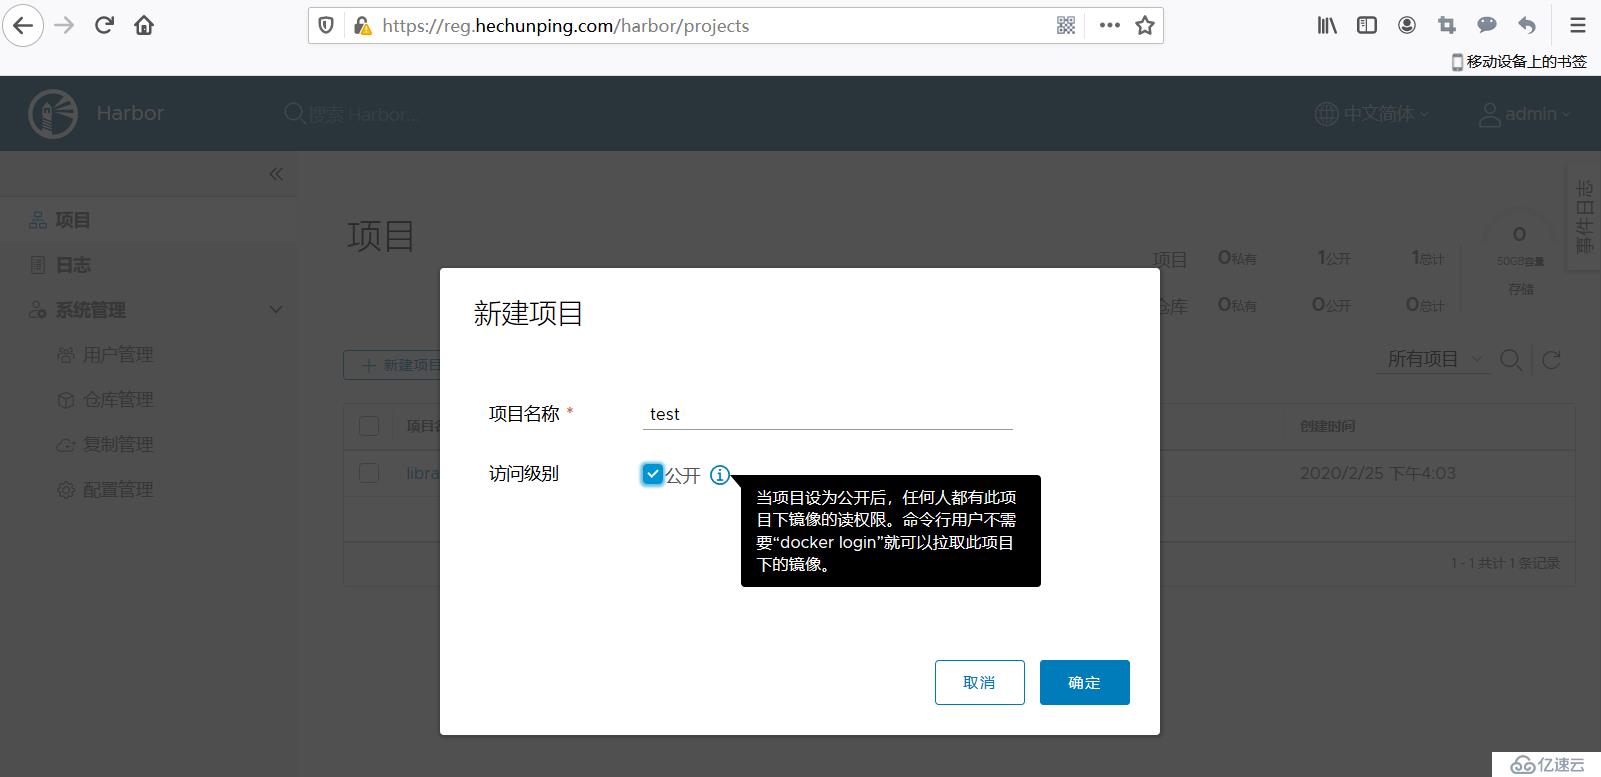
Task: Uncheck the 公开 checkbox
Action: point(653,474)
